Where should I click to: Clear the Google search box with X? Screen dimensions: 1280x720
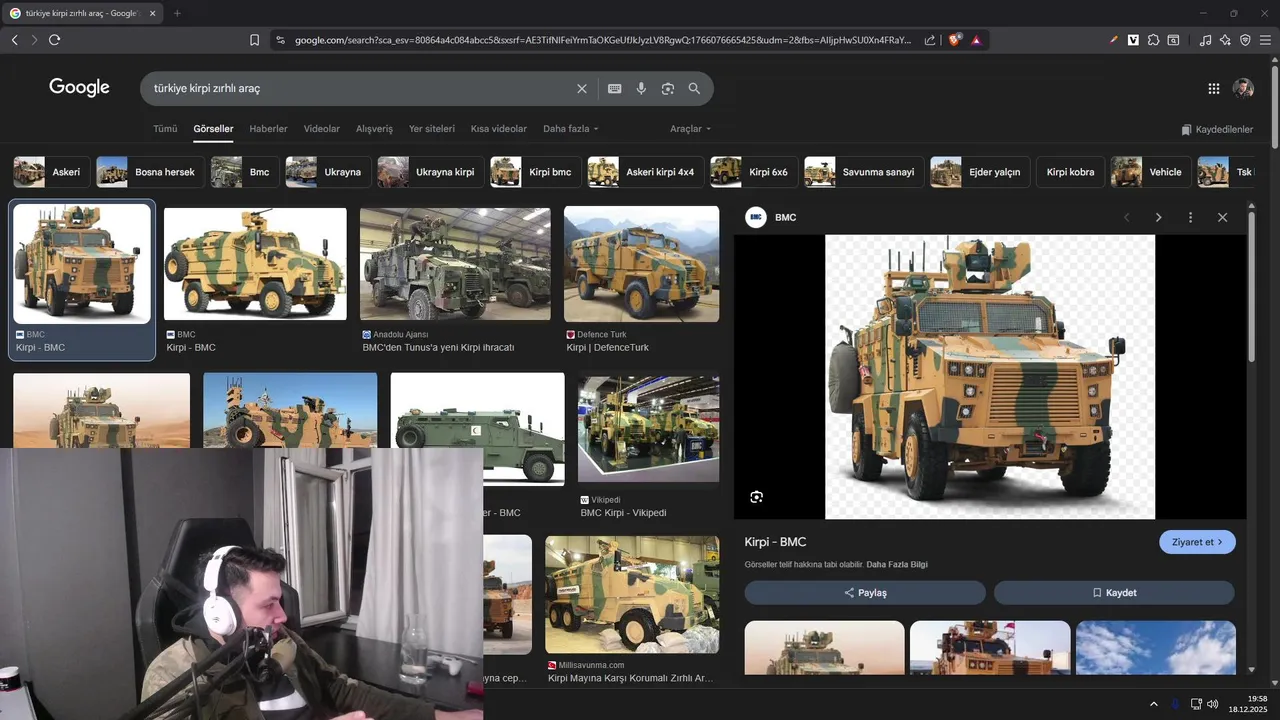(x=582, y=88)
